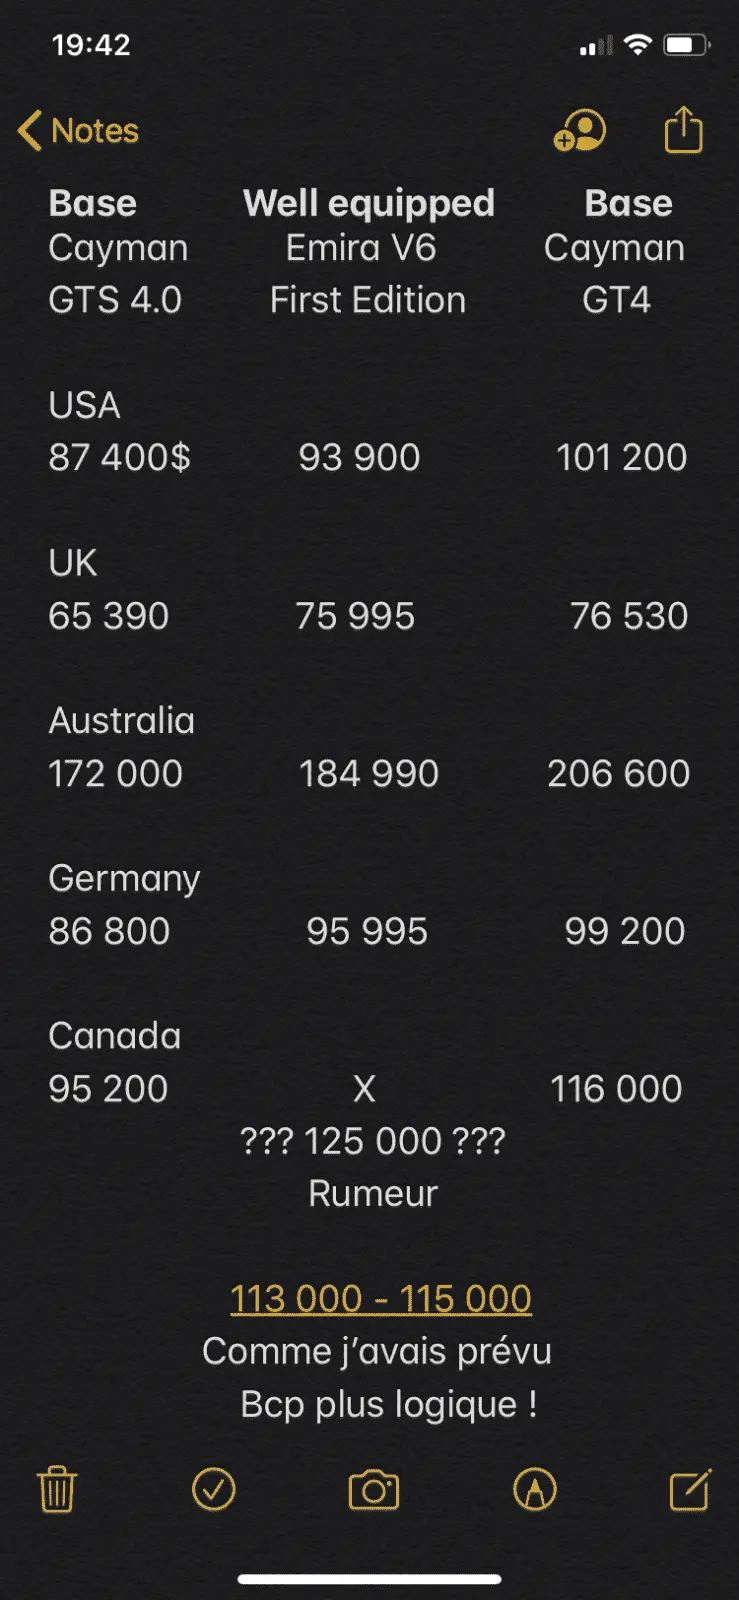Screen dimensions: 739x1600
Task: Tap the home indicator bar
Action: (x=369, y=1579)
